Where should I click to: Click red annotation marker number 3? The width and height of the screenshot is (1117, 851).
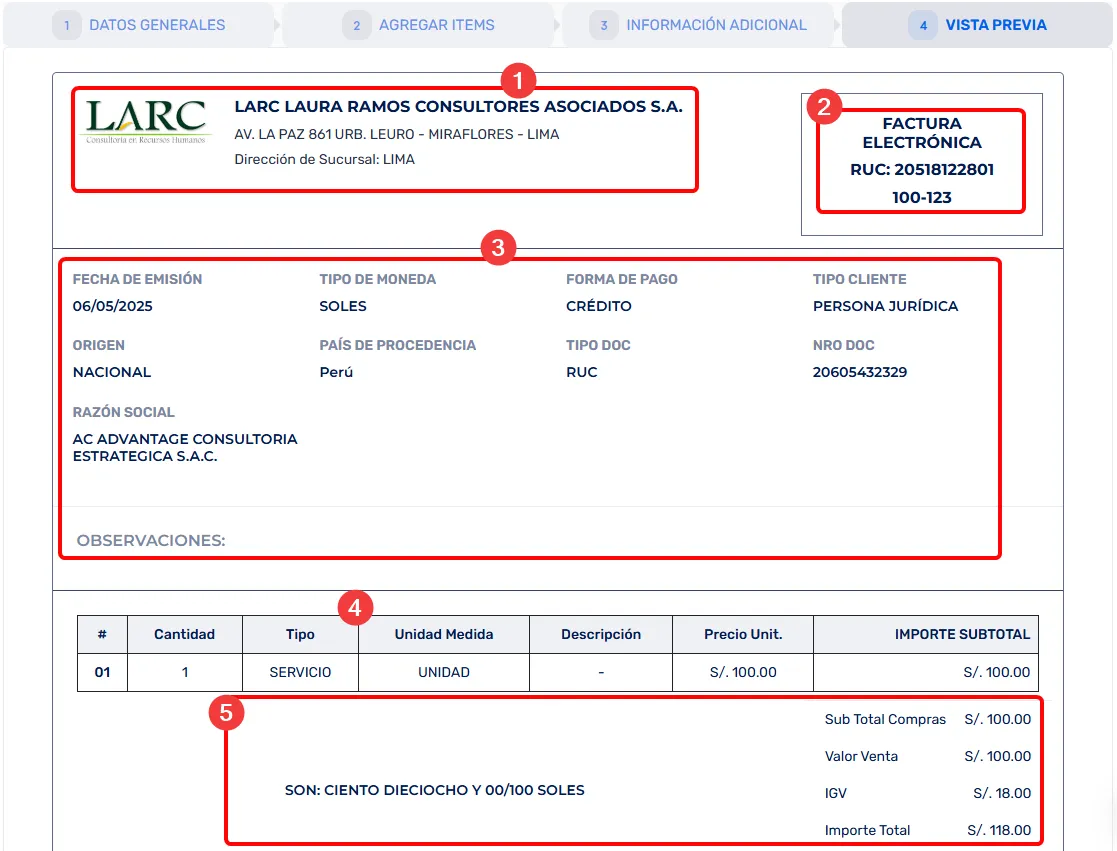498,247
